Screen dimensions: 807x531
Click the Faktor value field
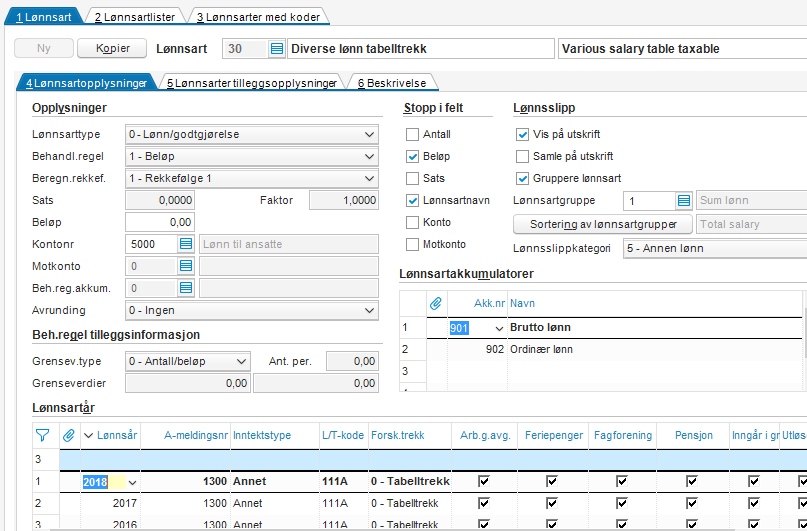point(344,200)
